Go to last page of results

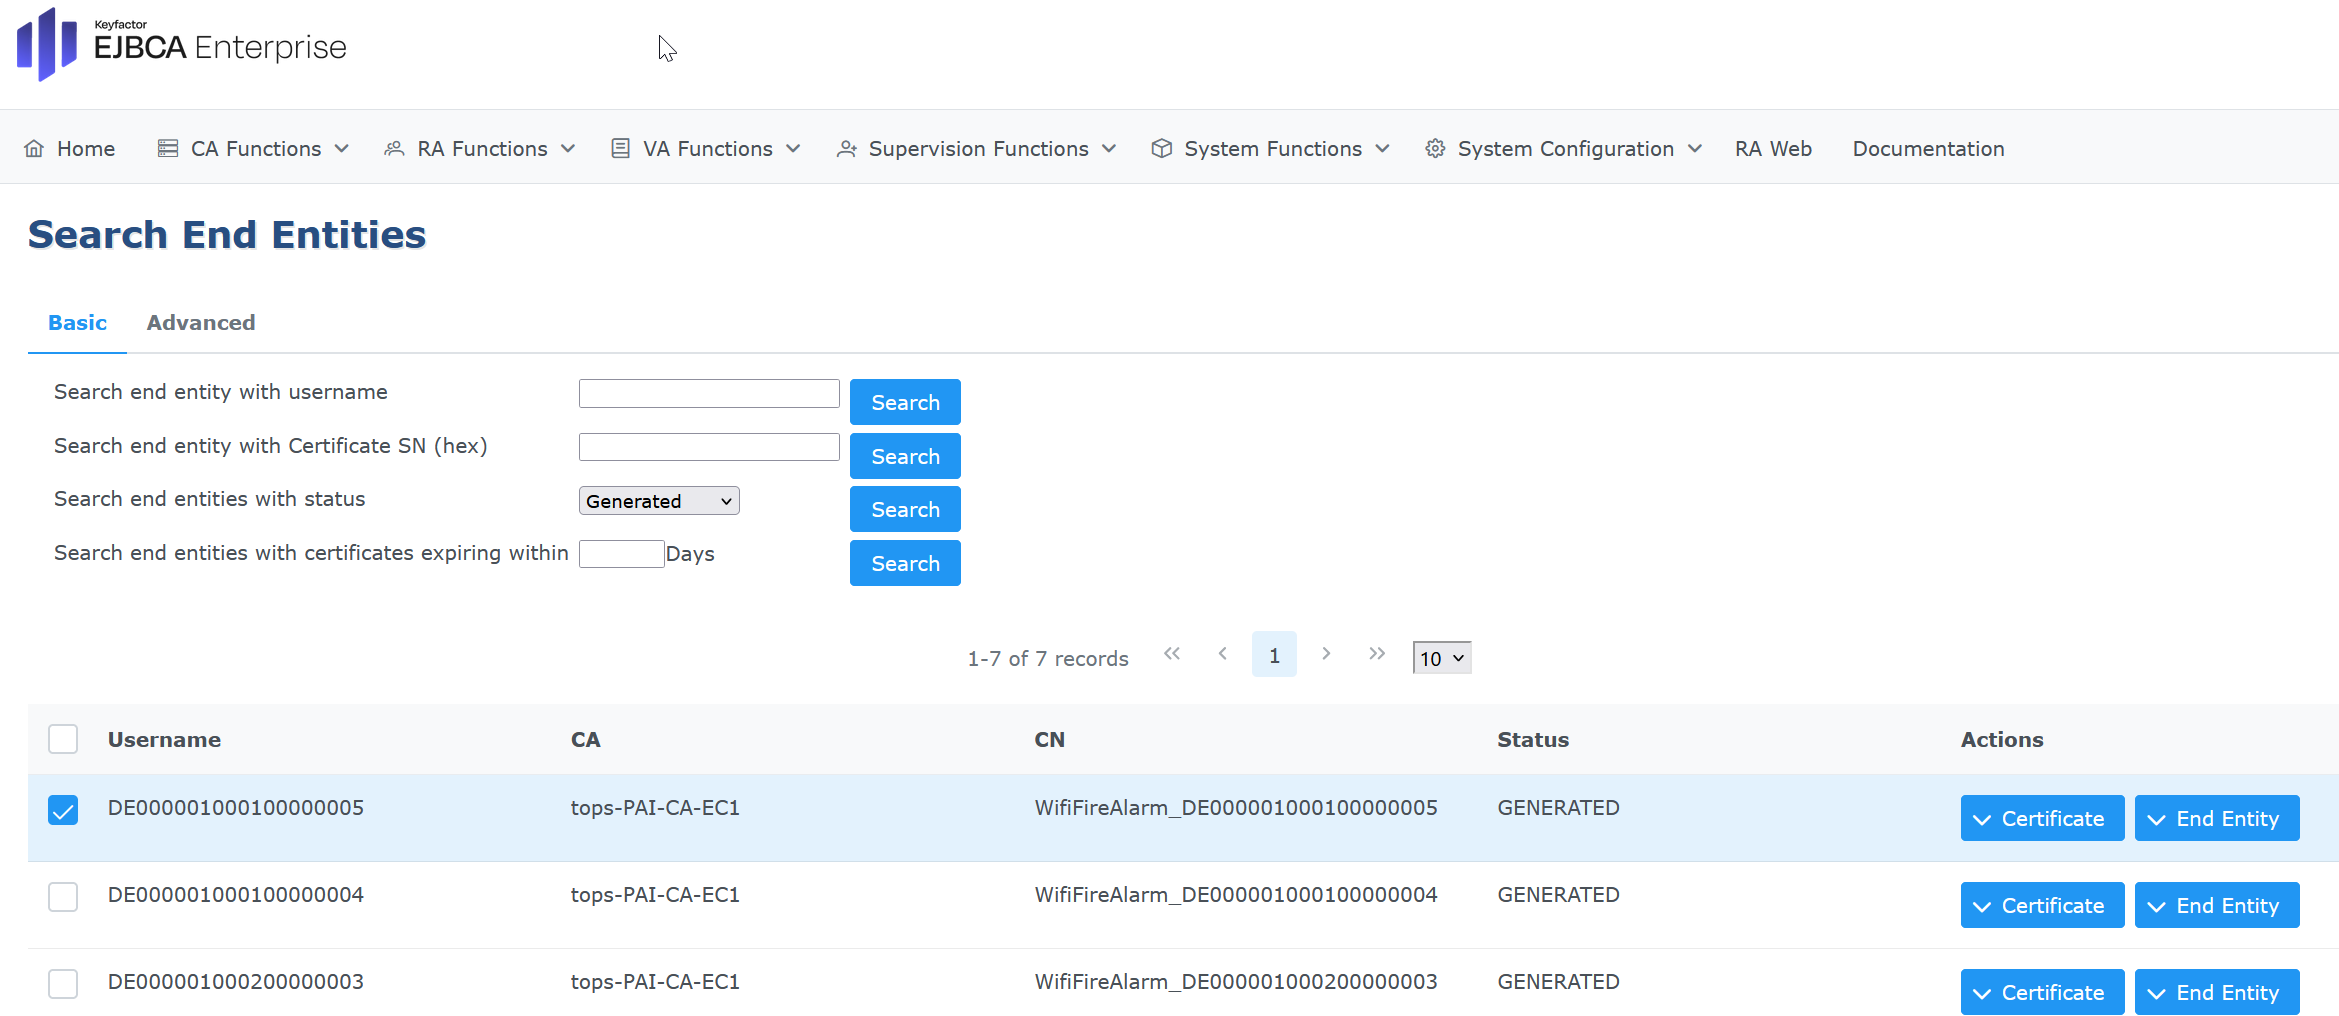pyautogui.click(x=1377, y=654)
